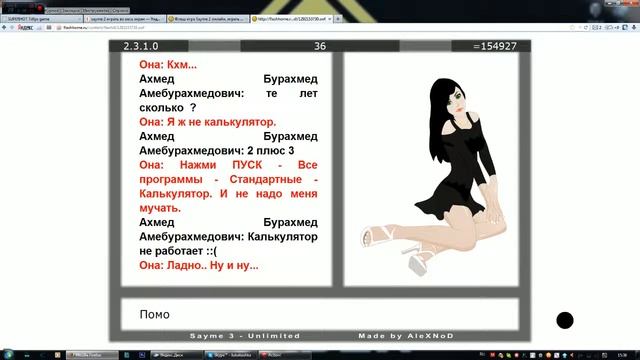Open the Skype taskbar button
This screenshot has height=360, width=640.
[231, 355]
